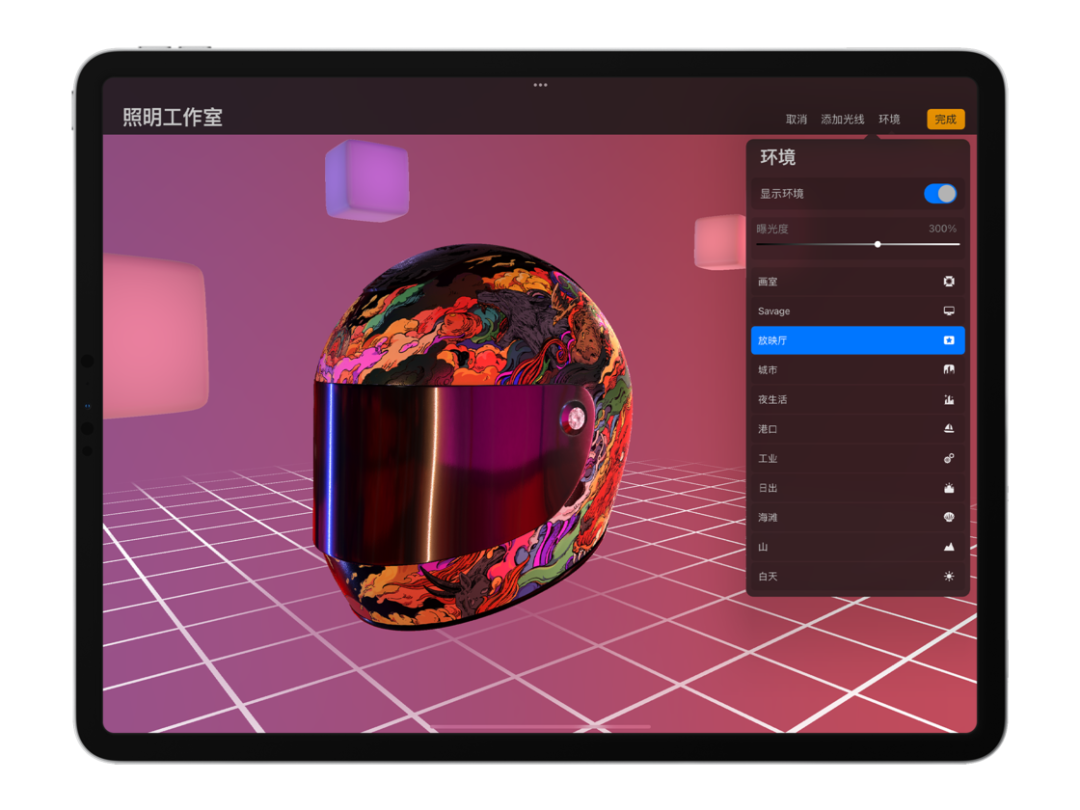The height and width of the screenshot is (810, 1080).
Task: Click the 照明工作室 title
Action: coord(173,117)
